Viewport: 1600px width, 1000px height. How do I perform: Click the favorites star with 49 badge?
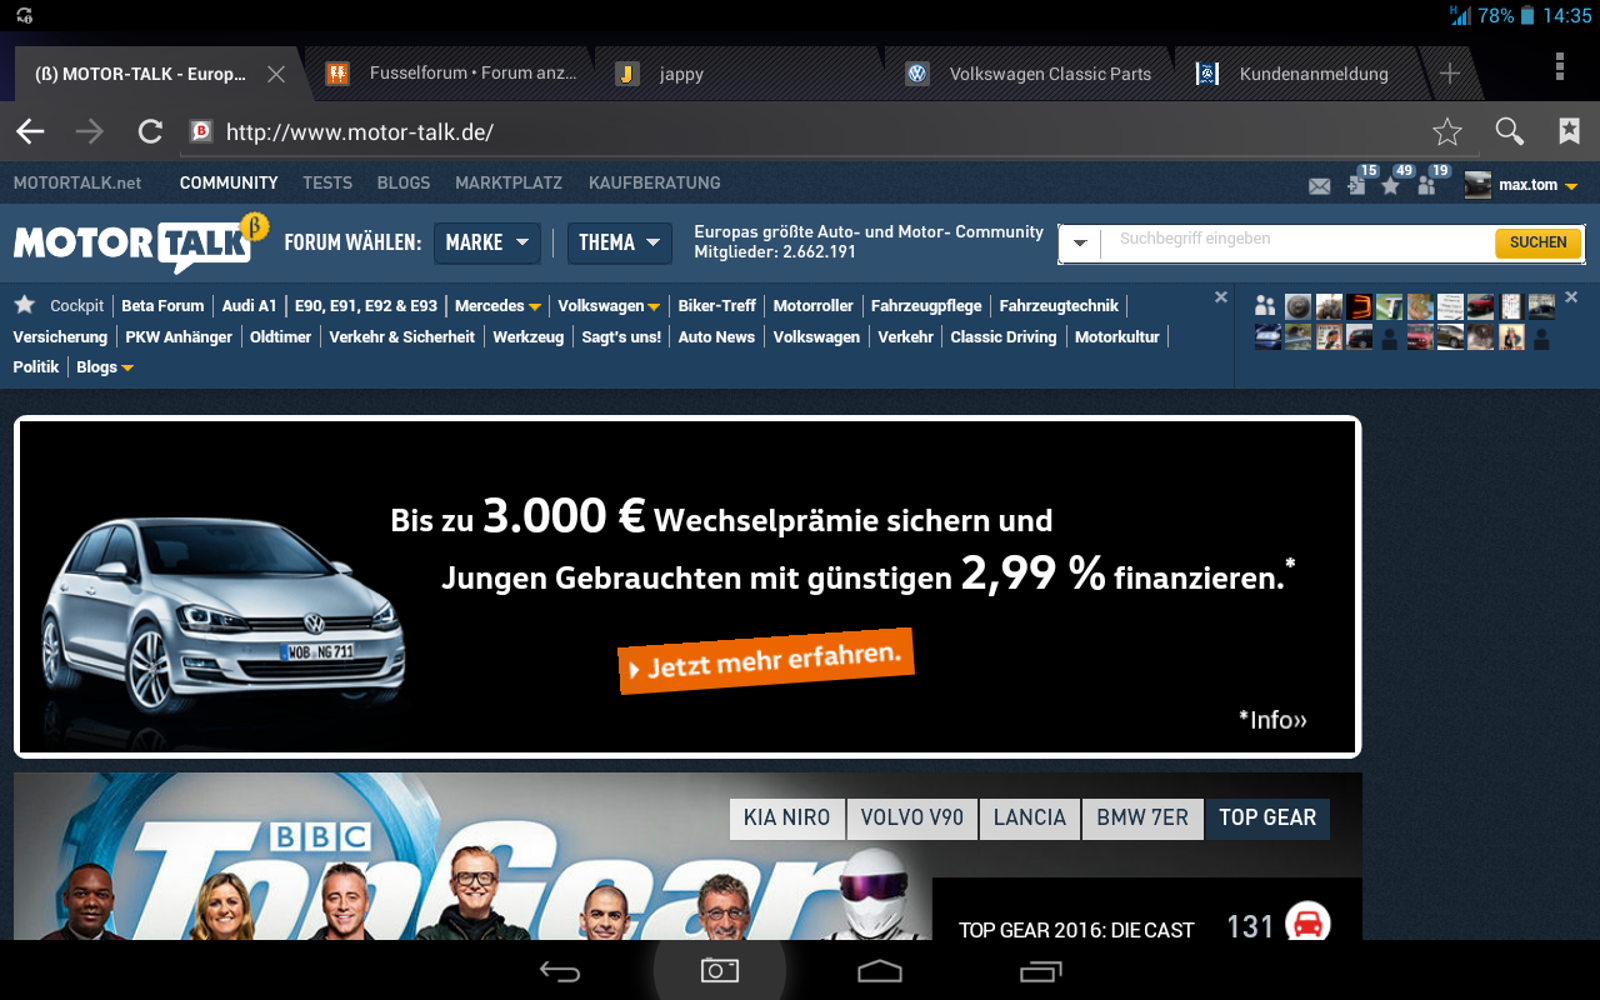click(1390, 185)
